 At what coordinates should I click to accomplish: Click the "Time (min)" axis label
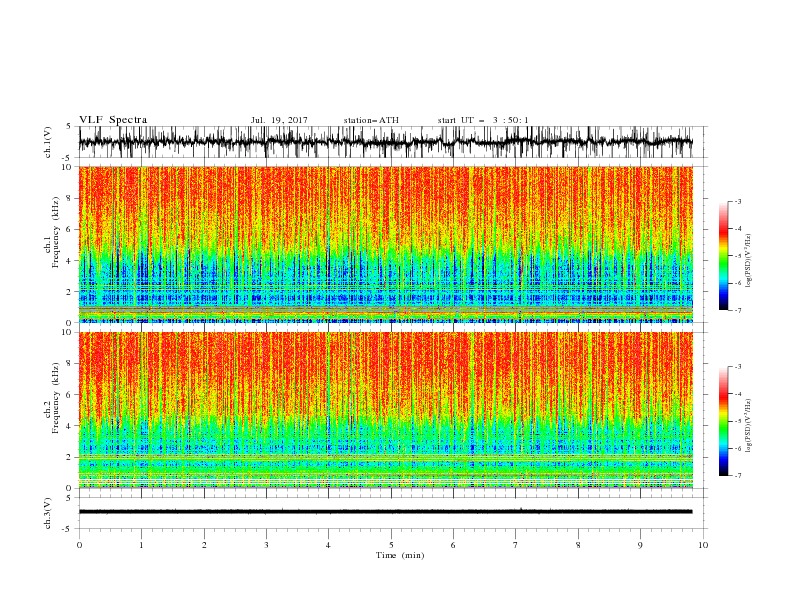tap(400, 555)
